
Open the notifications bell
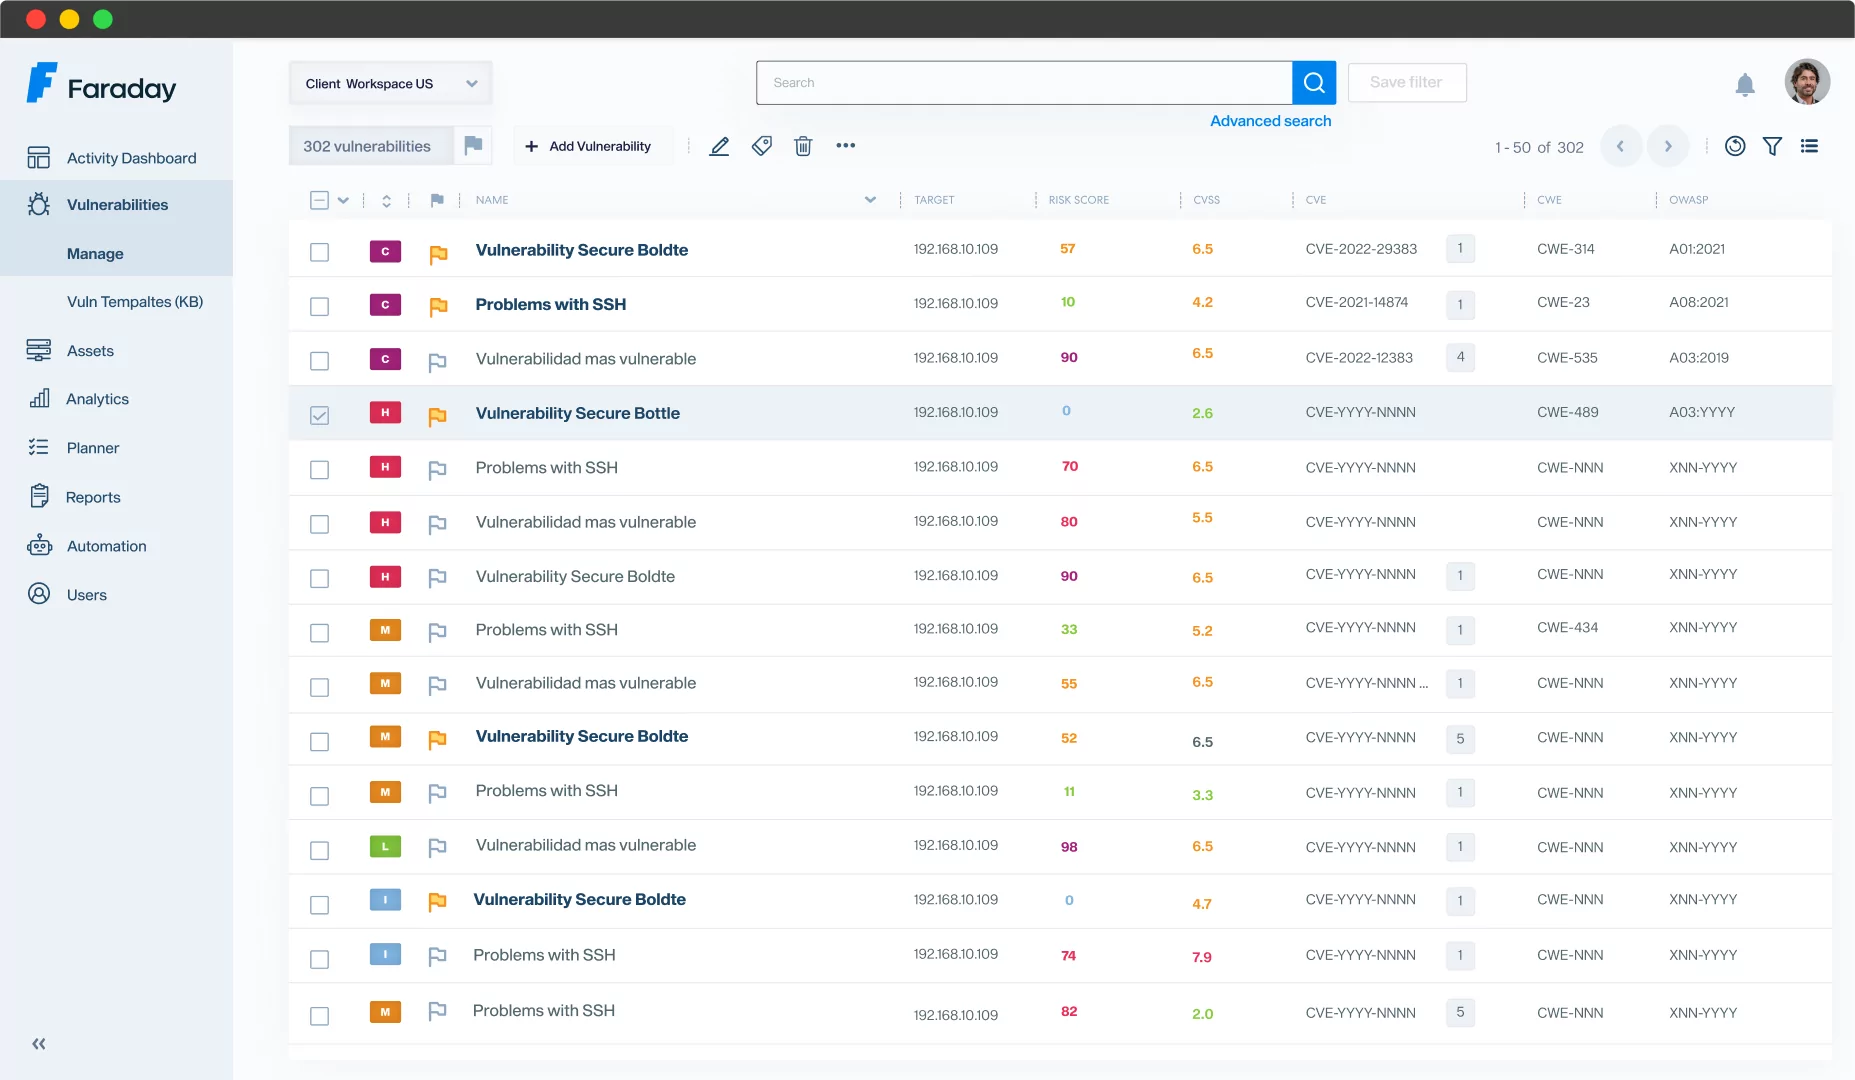[1745, 85]
